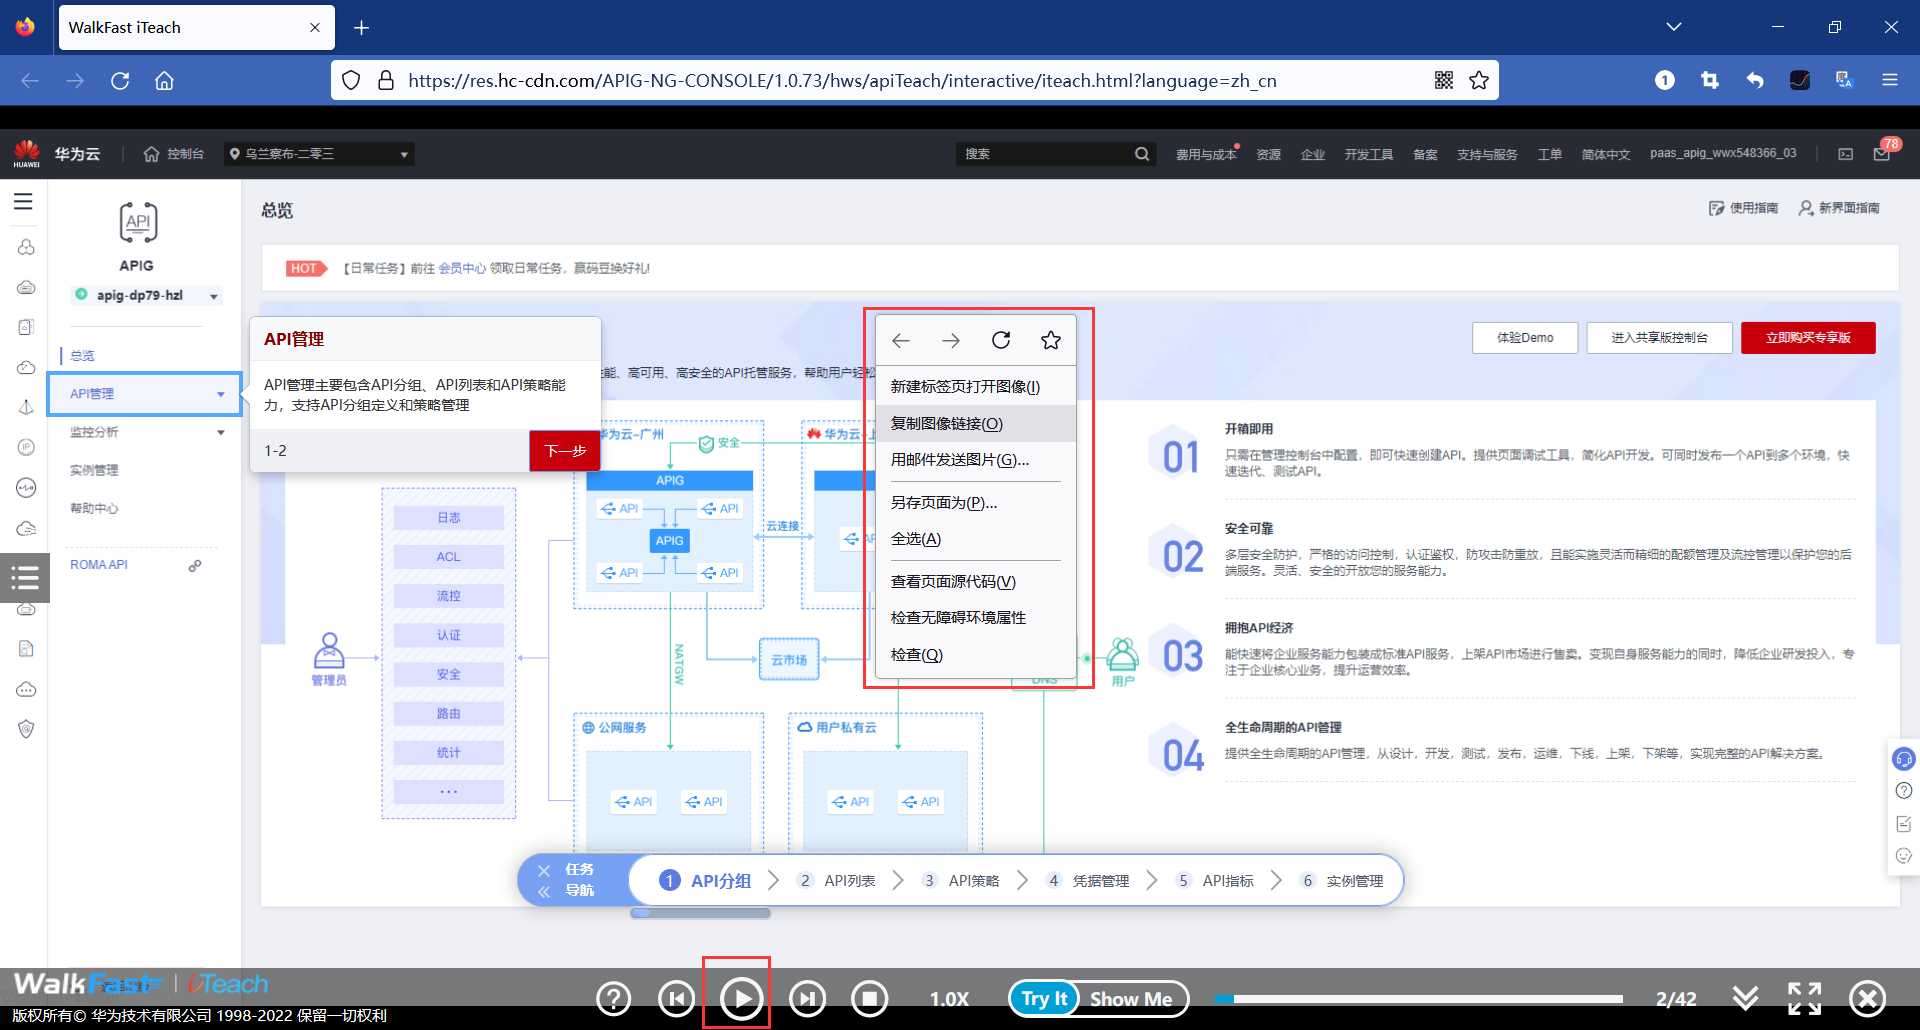This screenshot has width=1920, height=1030.
Task: Select step 5 API指标 in the task navigation
Action: [x=1214, y=881]
